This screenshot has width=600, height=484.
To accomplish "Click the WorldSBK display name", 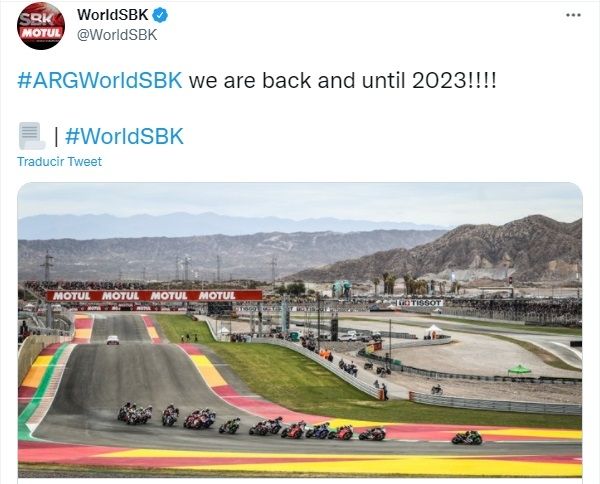I will pyautogui.click(x=112, y=15).
